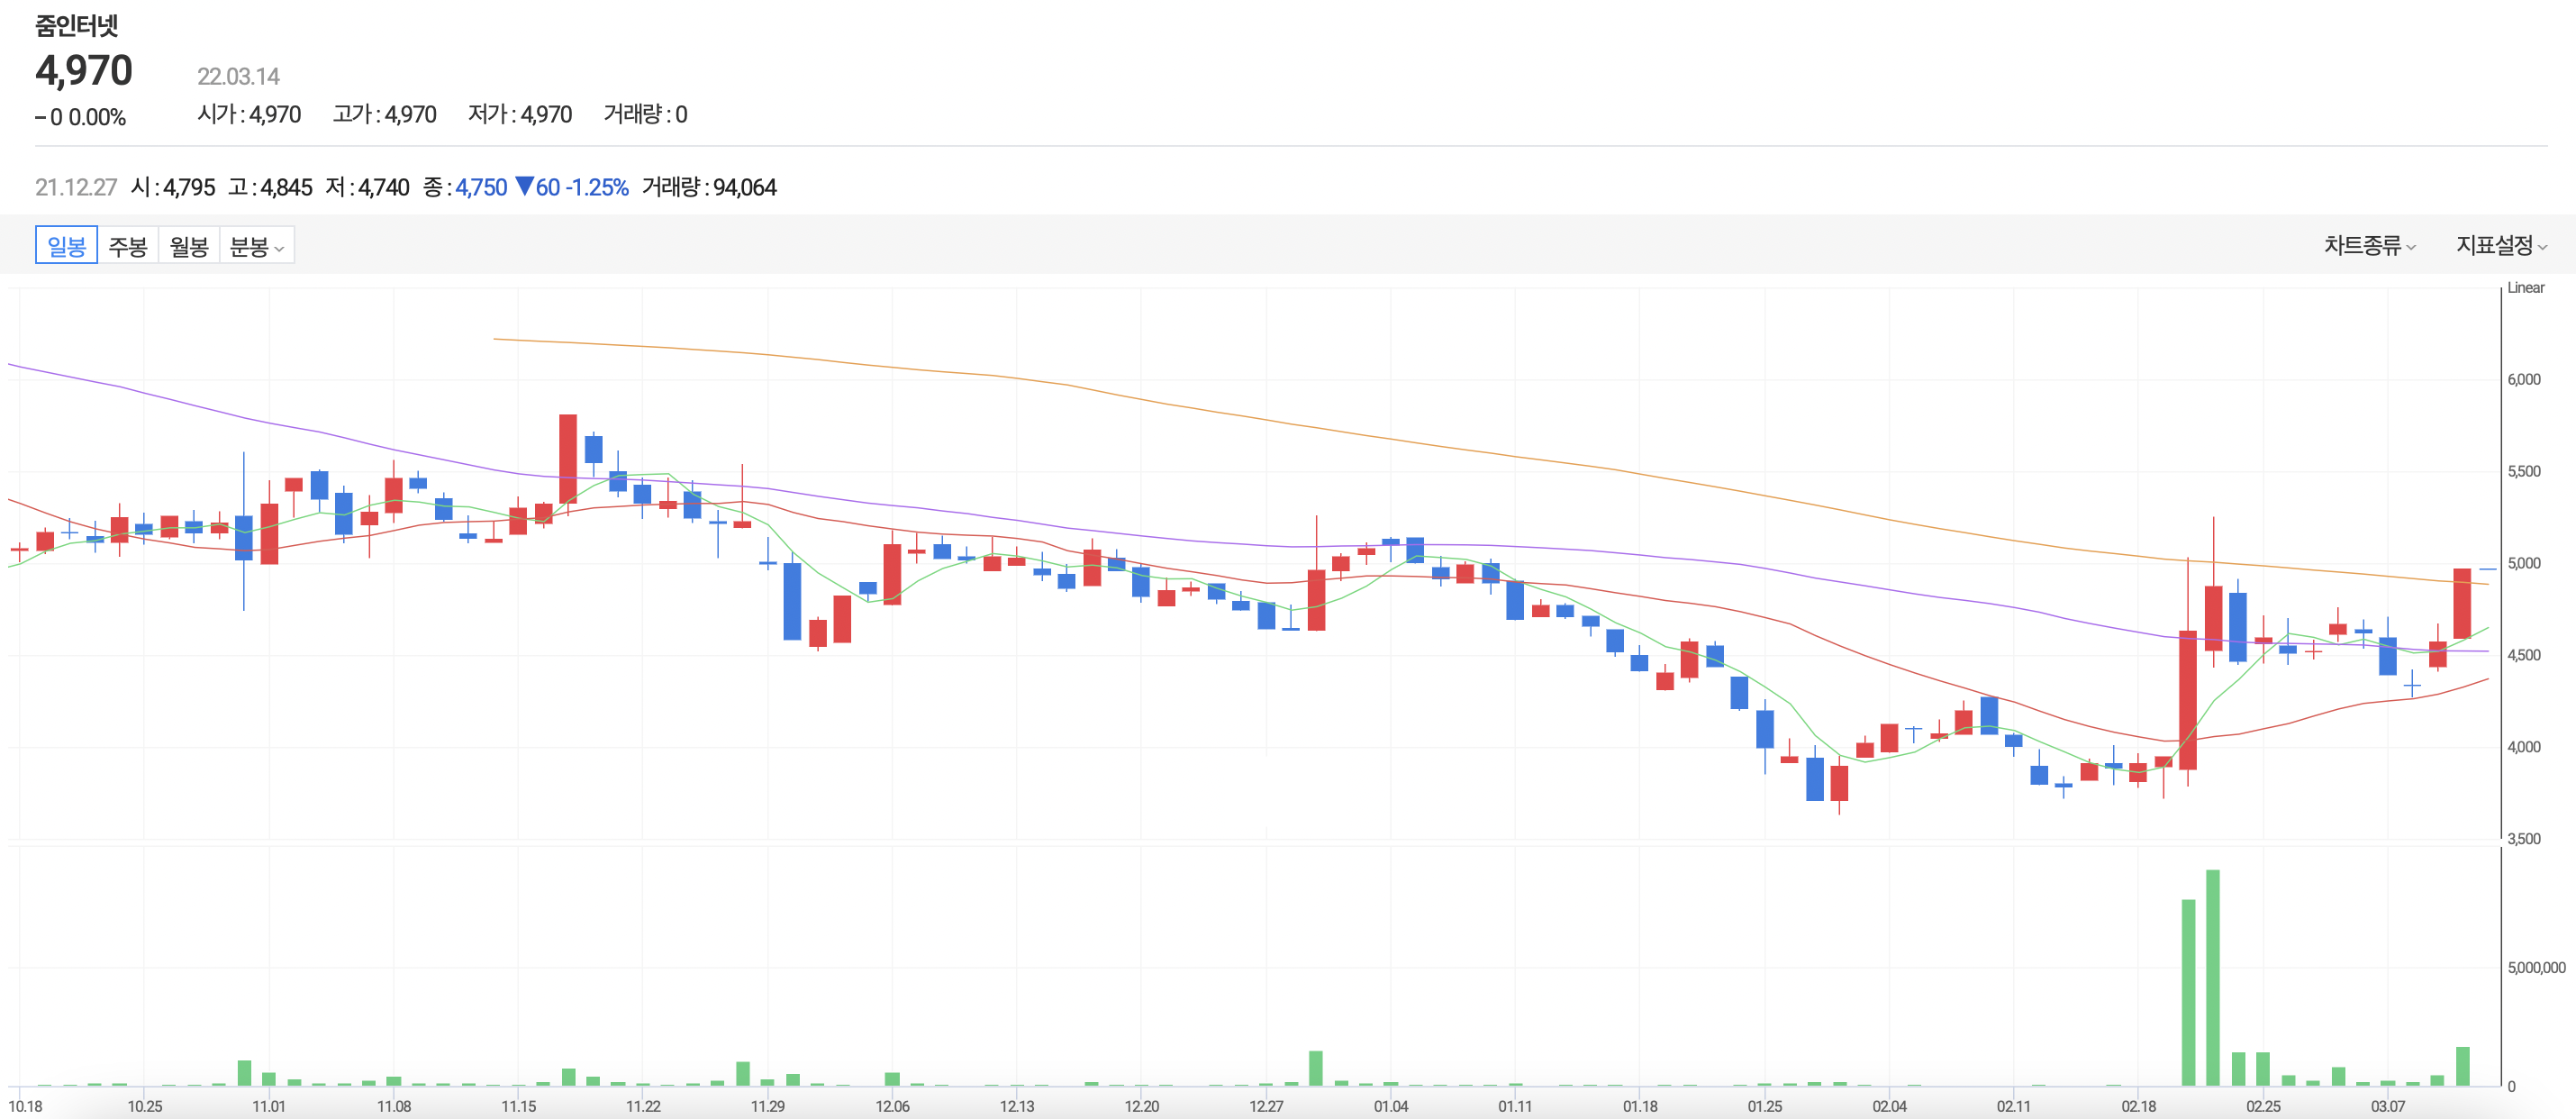The height and width of the screenshot is (1119, 2576).
Task: Expand the 차트종류 chart type menu
Action: pos(2368,245)
